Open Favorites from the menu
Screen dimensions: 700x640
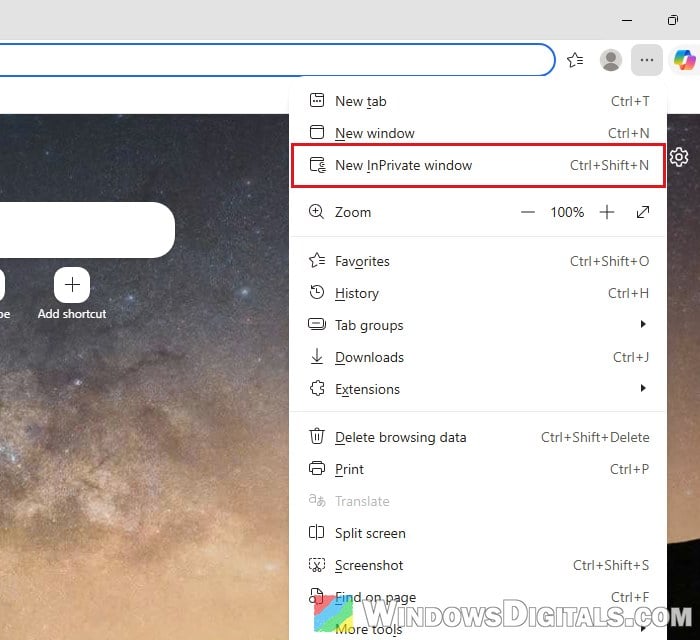478,261
